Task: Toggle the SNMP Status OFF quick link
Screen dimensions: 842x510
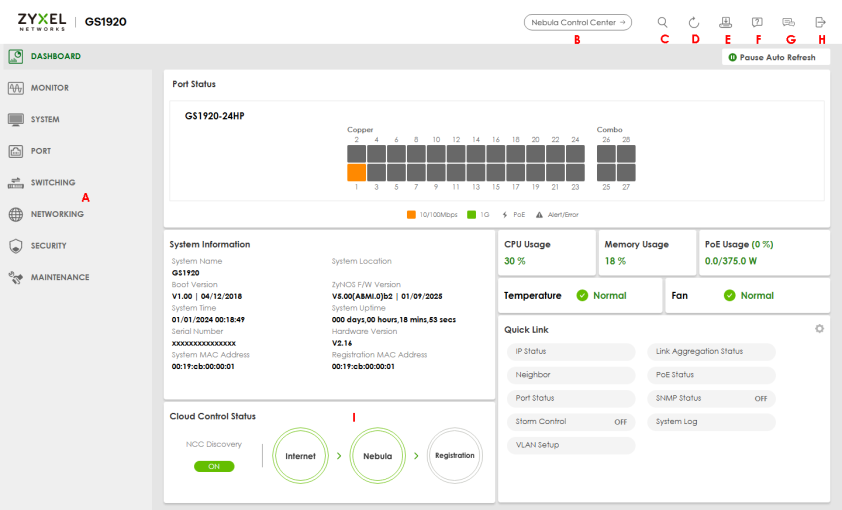Action: 711,398
